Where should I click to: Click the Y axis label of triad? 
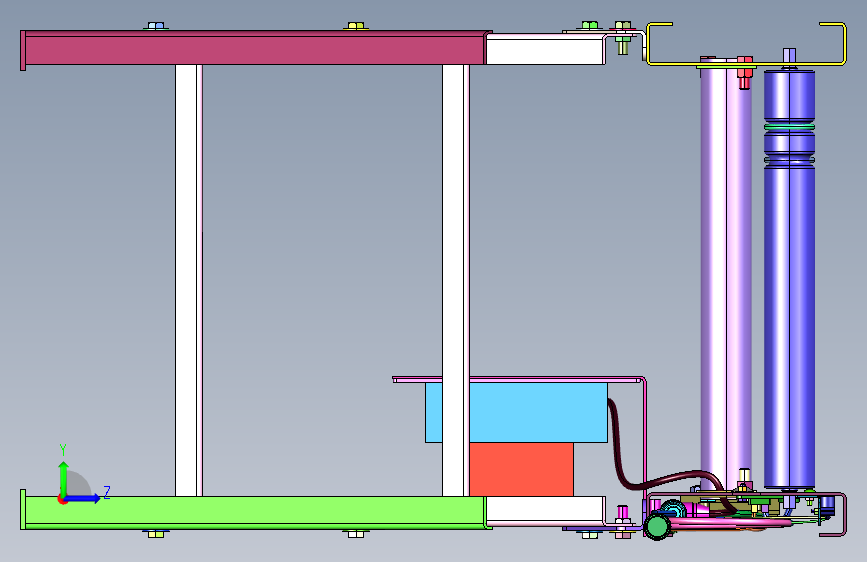pos(63,449)
